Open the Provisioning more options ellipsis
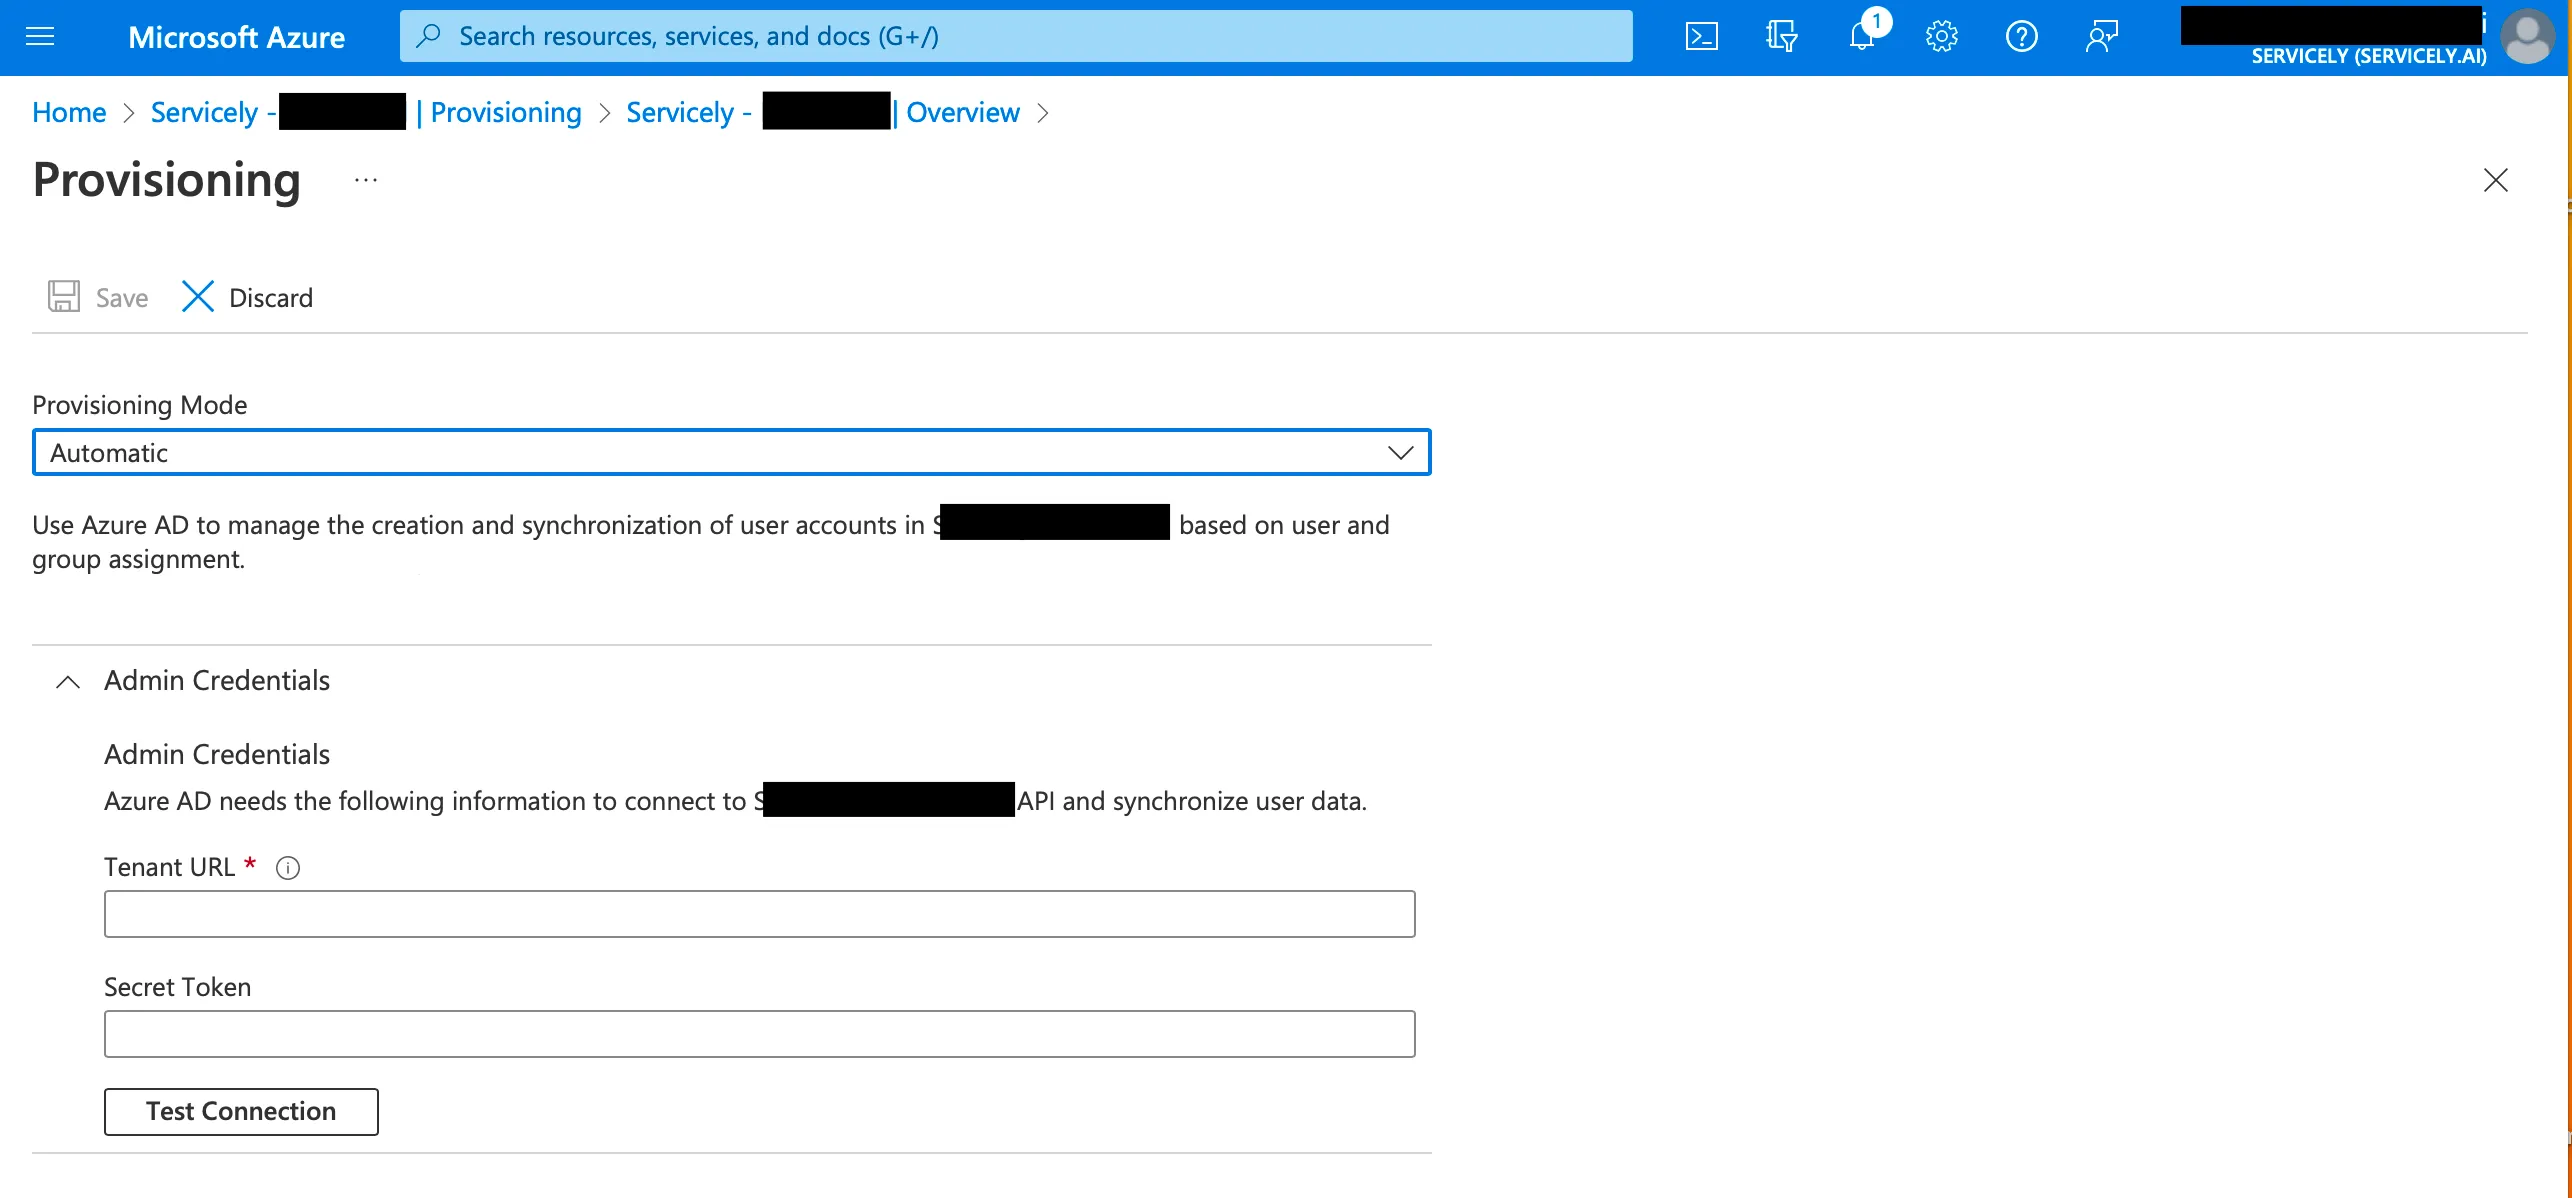The image size is (2572, 1198). [x=366, y=180]
